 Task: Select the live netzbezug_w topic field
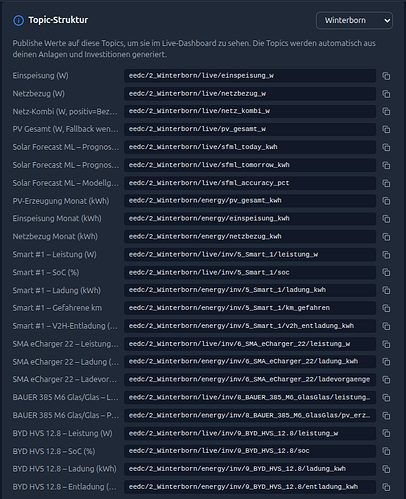pos(250,94)
